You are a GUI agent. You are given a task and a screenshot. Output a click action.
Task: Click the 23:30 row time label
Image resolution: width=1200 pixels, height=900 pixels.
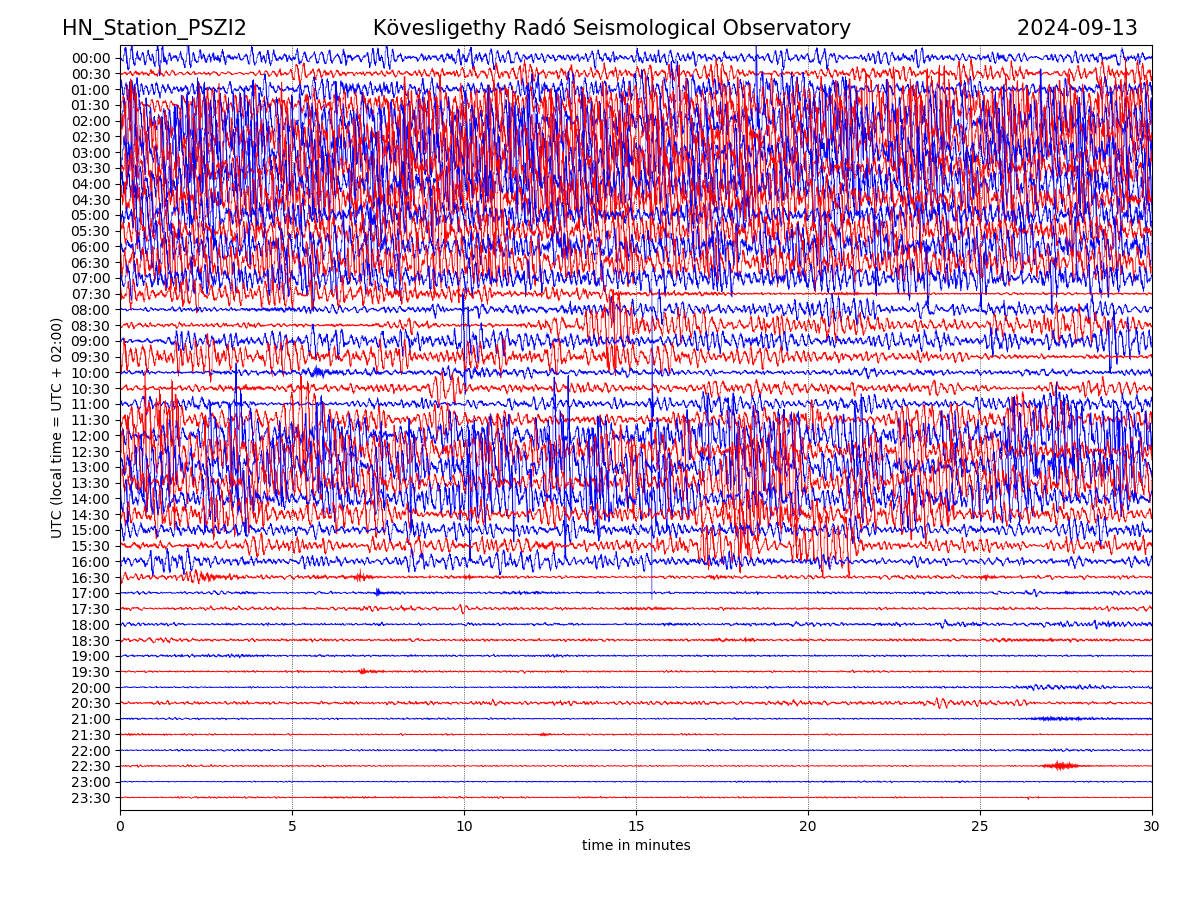click(90, 798)
